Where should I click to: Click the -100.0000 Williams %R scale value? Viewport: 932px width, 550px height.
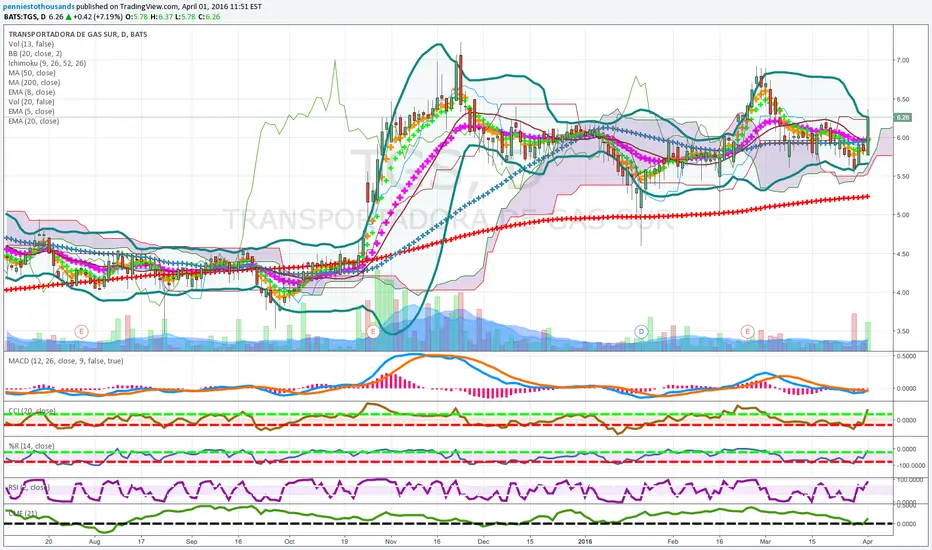[910, 466]
